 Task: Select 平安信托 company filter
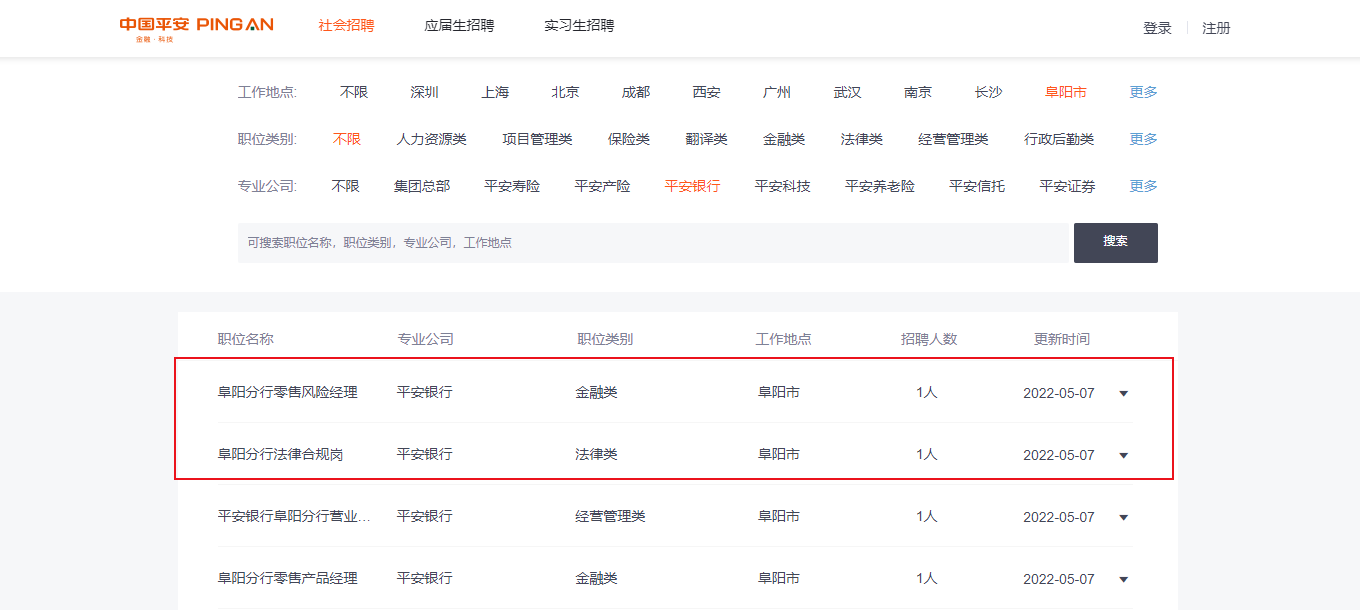click(977, 186)
